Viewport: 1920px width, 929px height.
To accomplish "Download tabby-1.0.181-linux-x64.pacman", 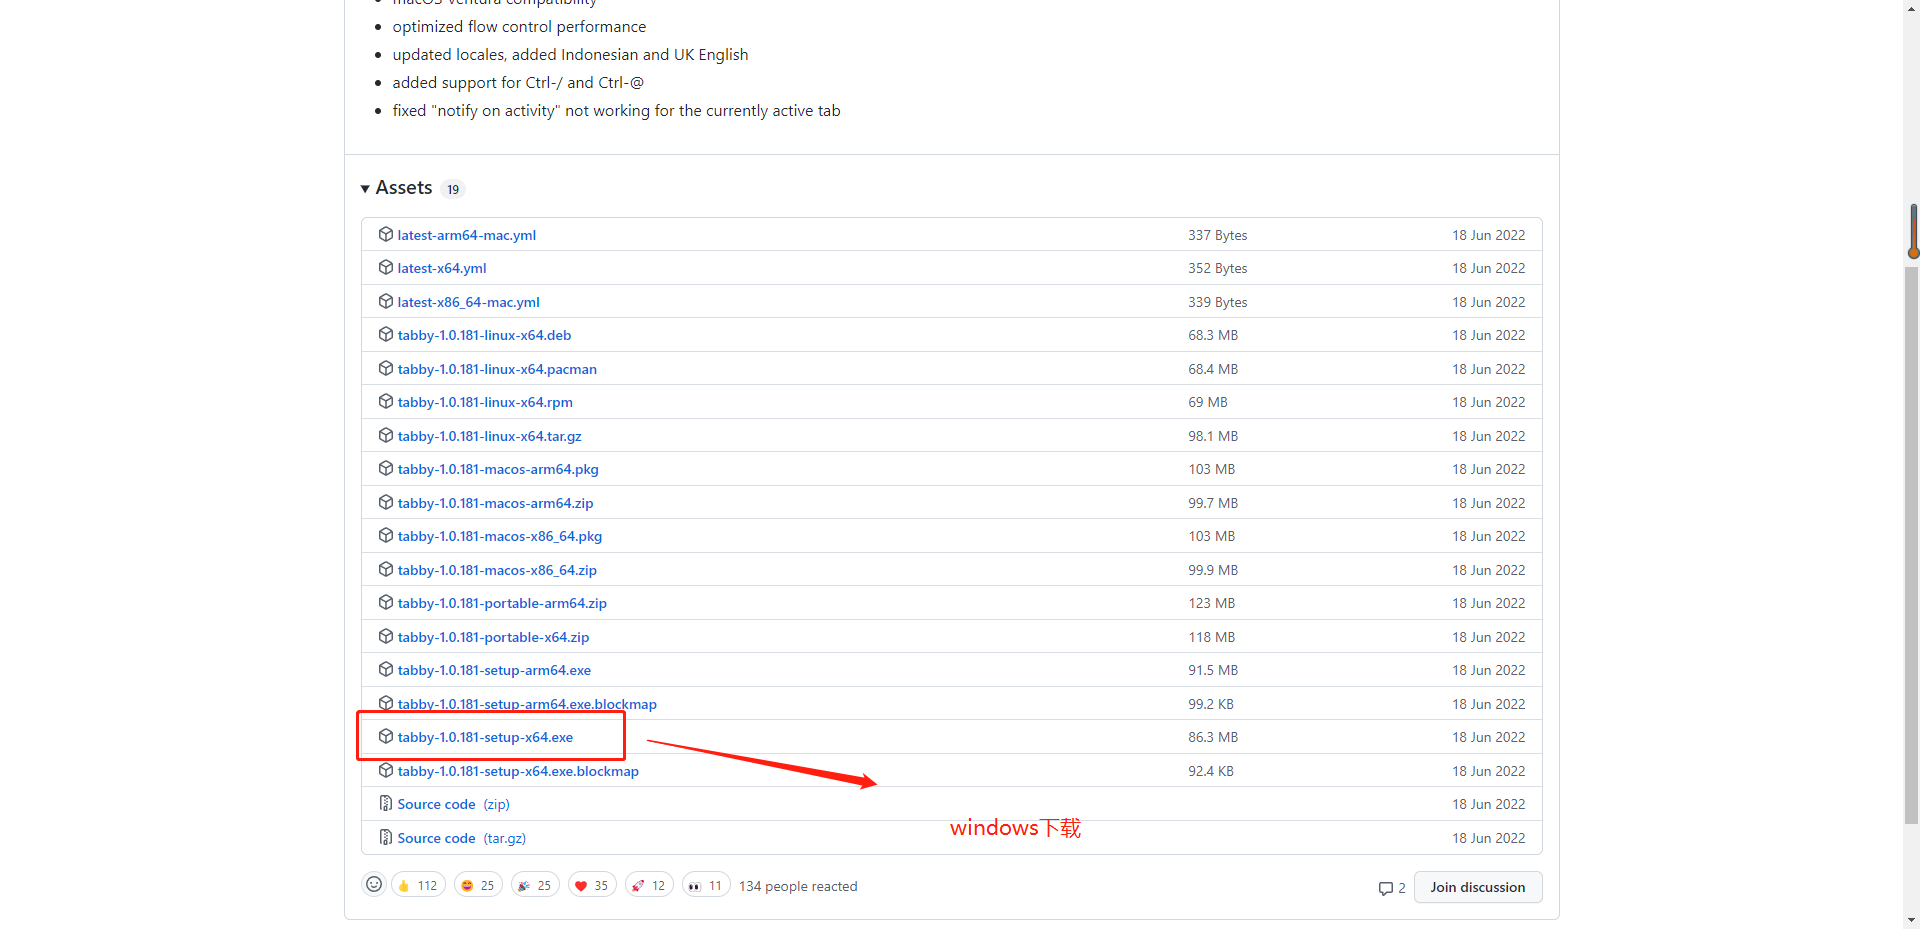I will click(497, 369).
